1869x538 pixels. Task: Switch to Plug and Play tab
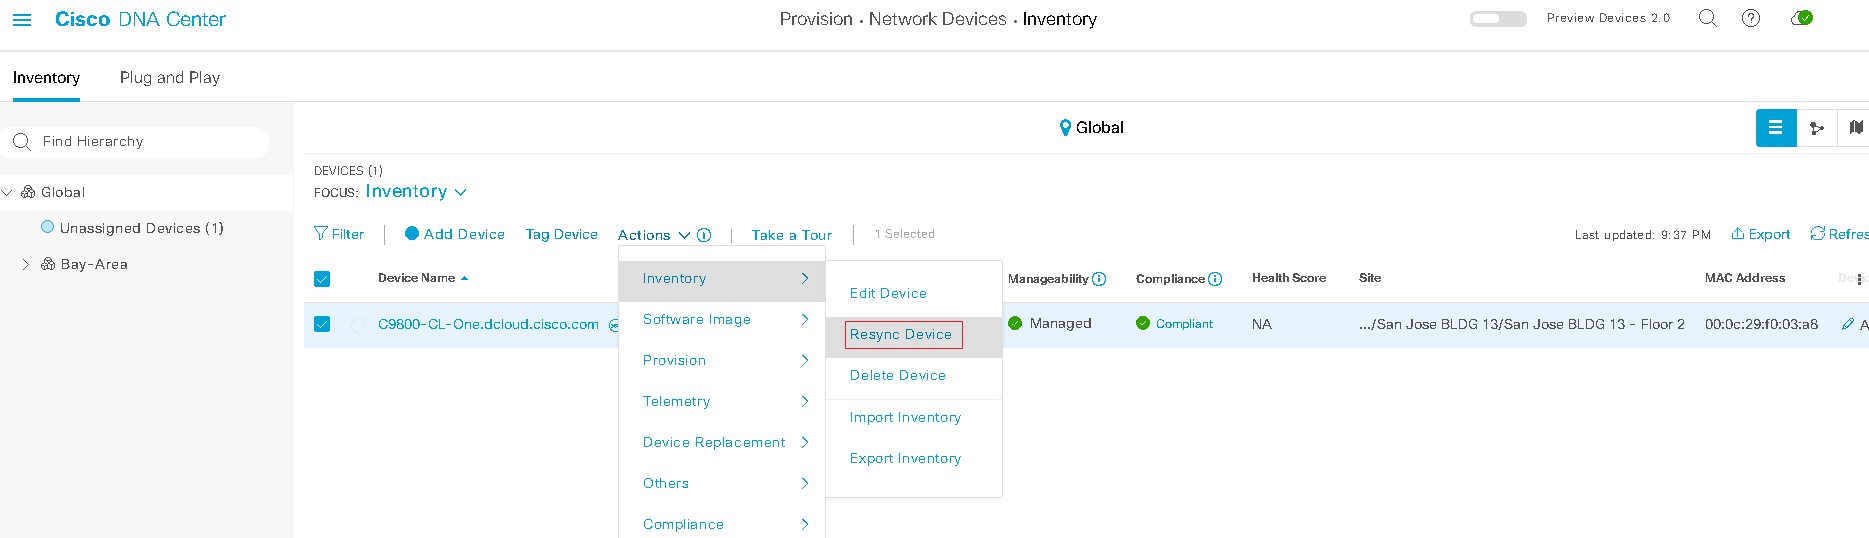point(170,77)
